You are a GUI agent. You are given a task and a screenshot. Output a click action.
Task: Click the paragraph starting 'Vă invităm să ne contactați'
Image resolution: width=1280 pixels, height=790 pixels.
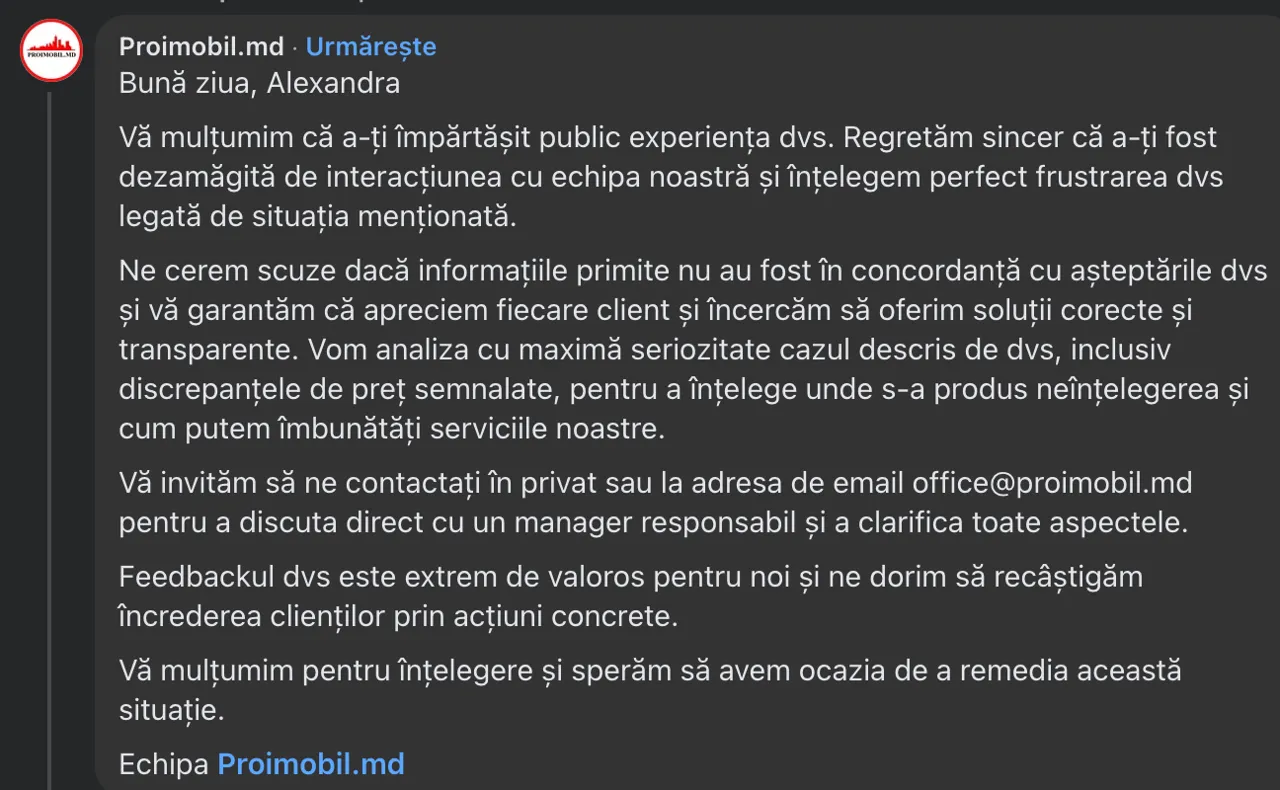pos(656,503)
